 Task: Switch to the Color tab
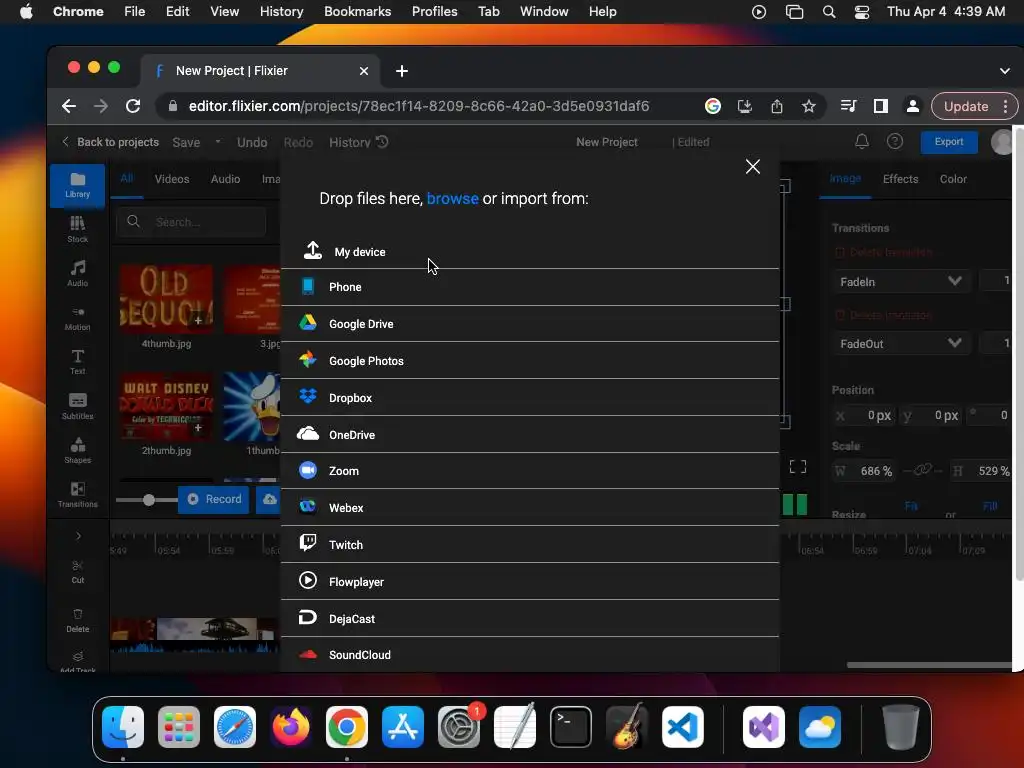953,179
